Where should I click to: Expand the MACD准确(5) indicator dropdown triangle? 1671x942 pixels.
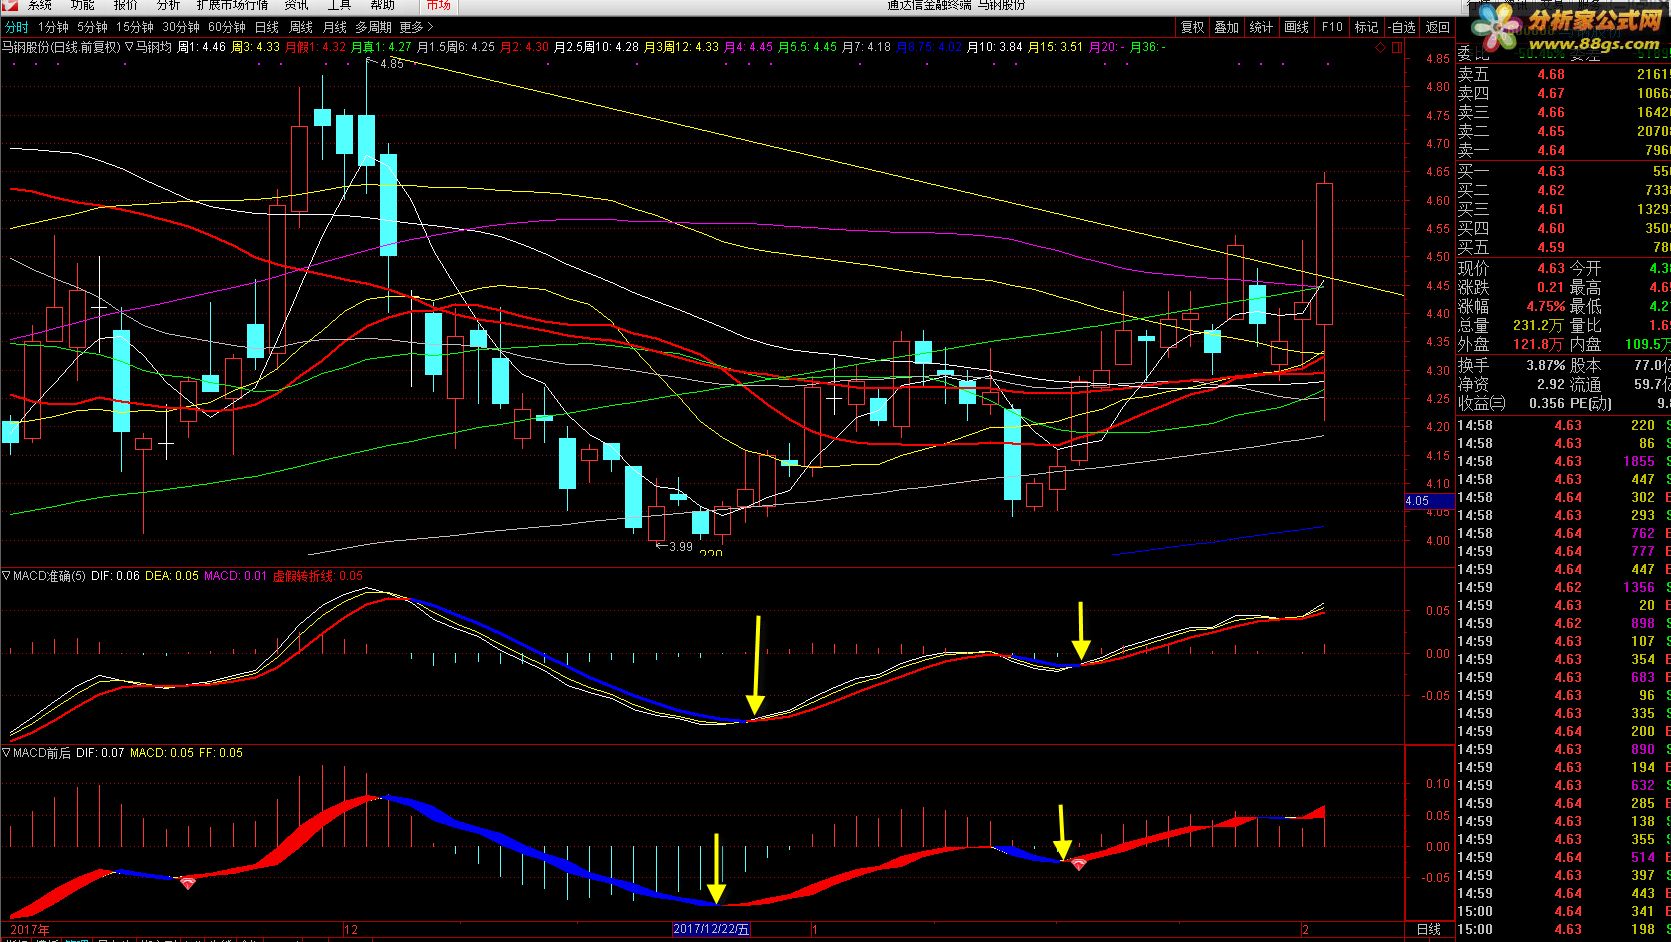point(6,576)
